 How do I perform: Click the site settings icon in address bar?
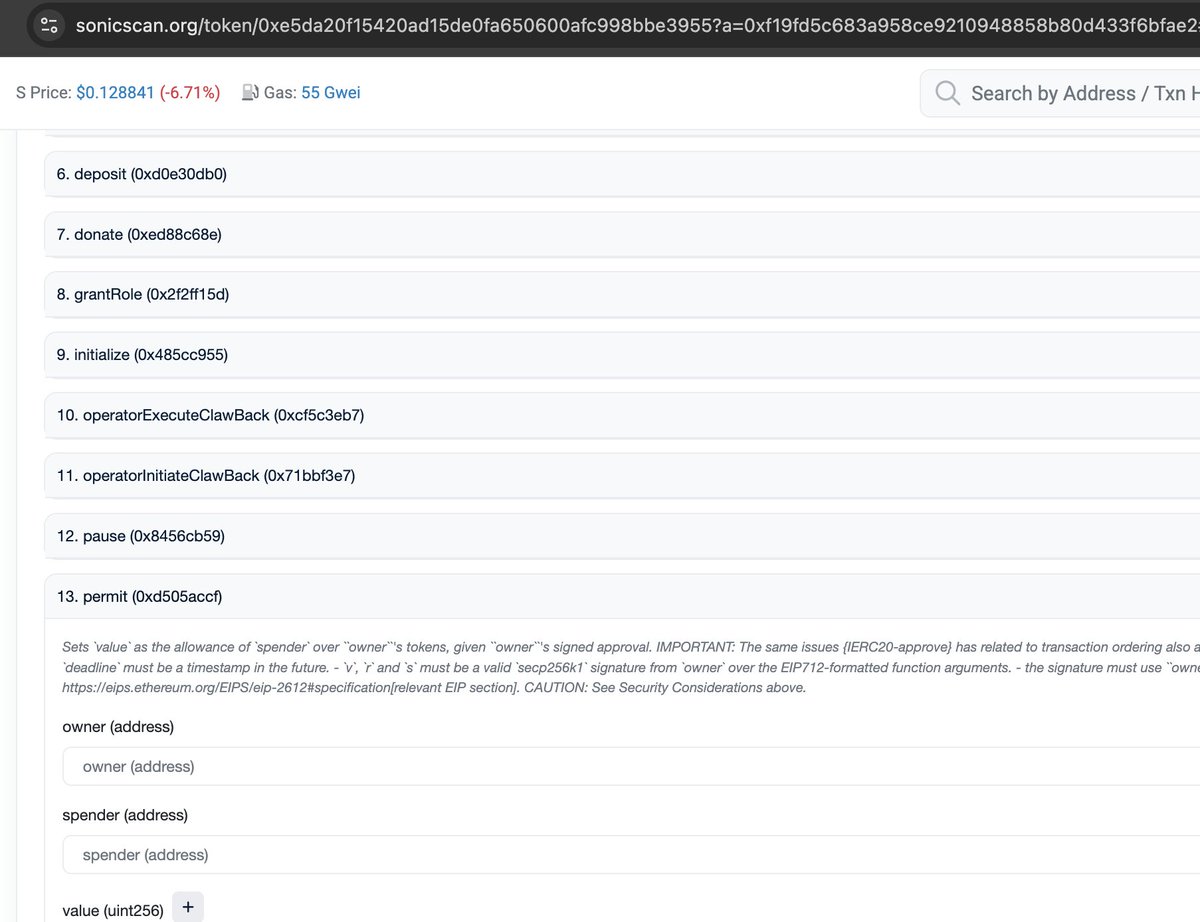50,25
